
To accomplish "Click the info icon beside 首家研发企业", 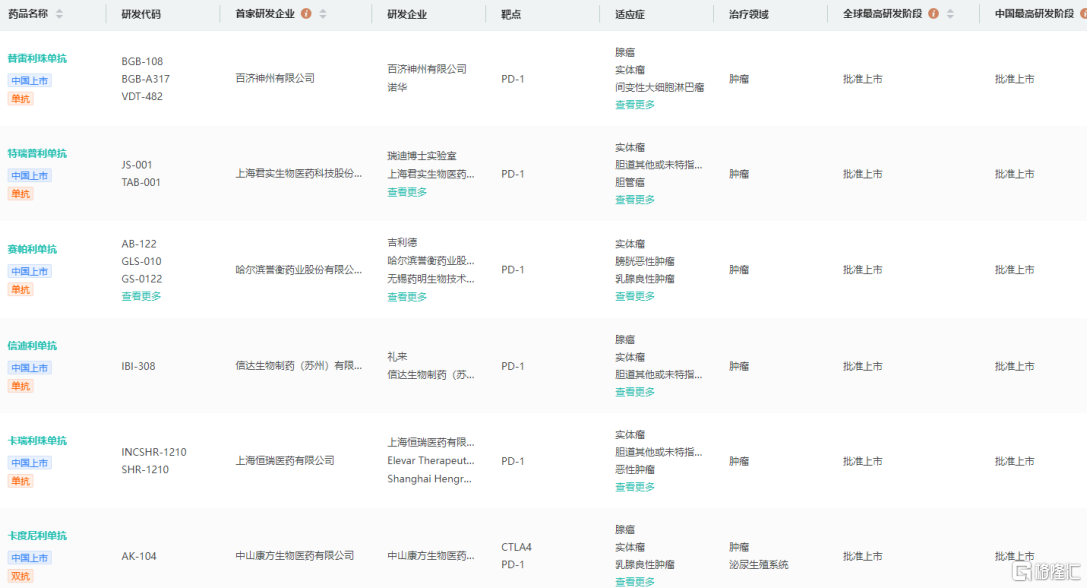I will [306, 14].
